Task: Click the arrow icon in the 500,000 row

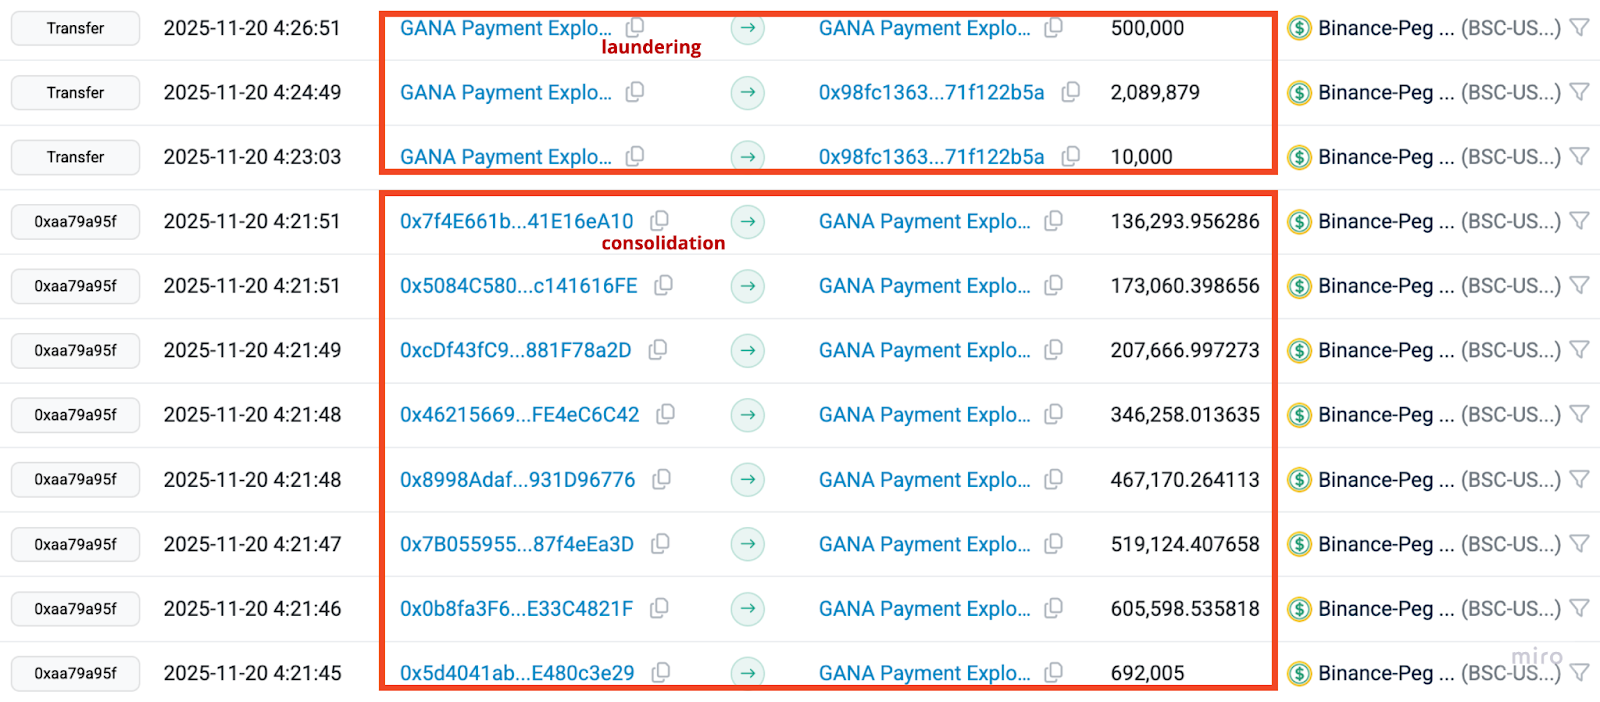Action: pyautogui.click(x=747, y=28)
